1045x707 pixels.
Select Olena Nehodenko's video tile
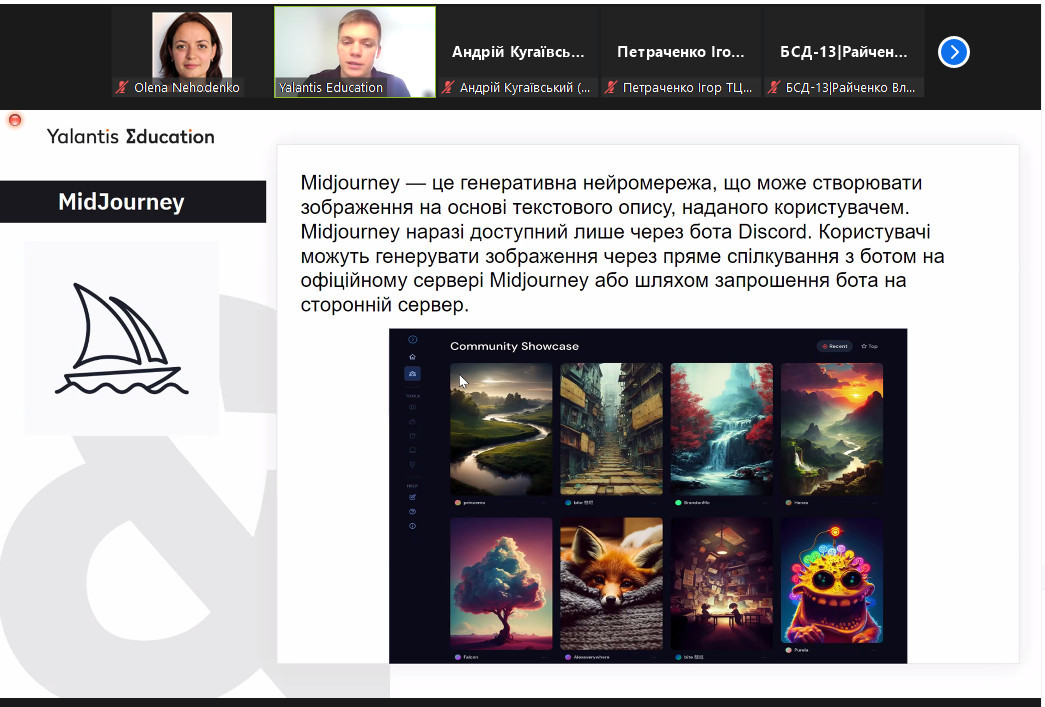pyautogui.click(x=192, y=52)
